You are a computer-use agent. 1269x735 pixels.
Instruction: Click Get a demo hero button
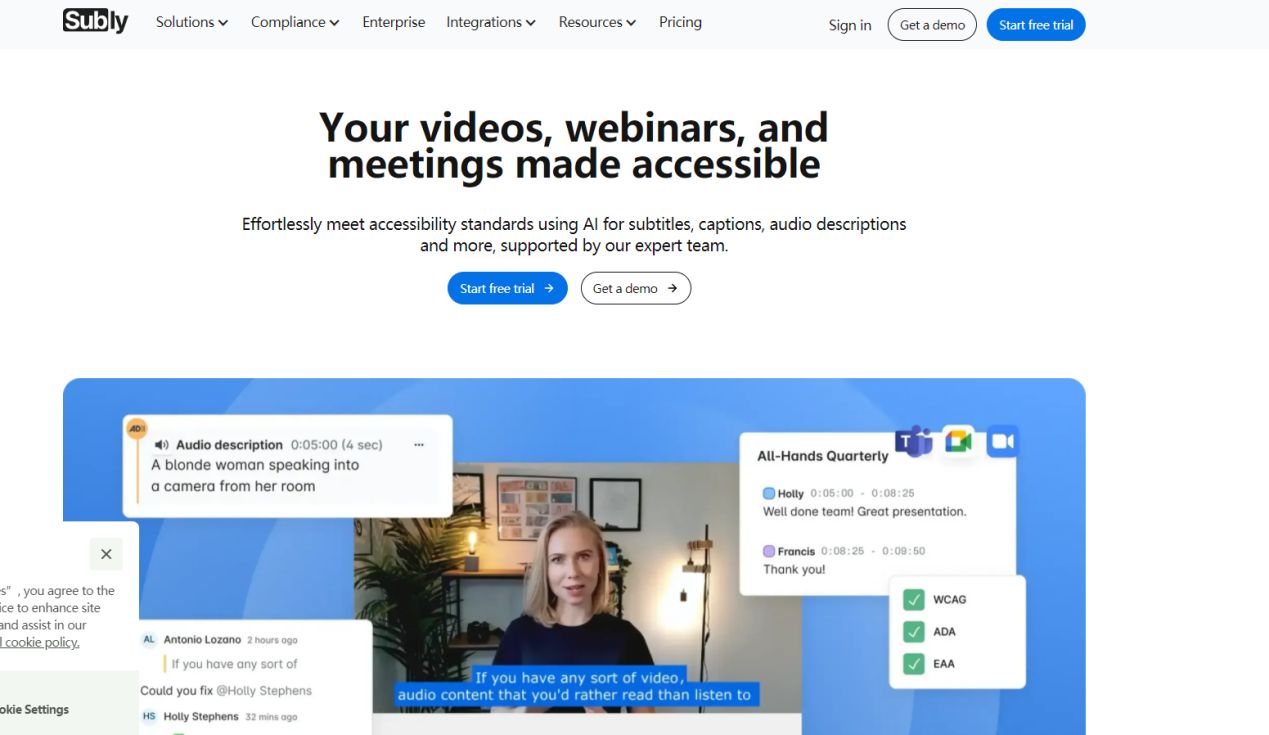click(x=636, y=288)
